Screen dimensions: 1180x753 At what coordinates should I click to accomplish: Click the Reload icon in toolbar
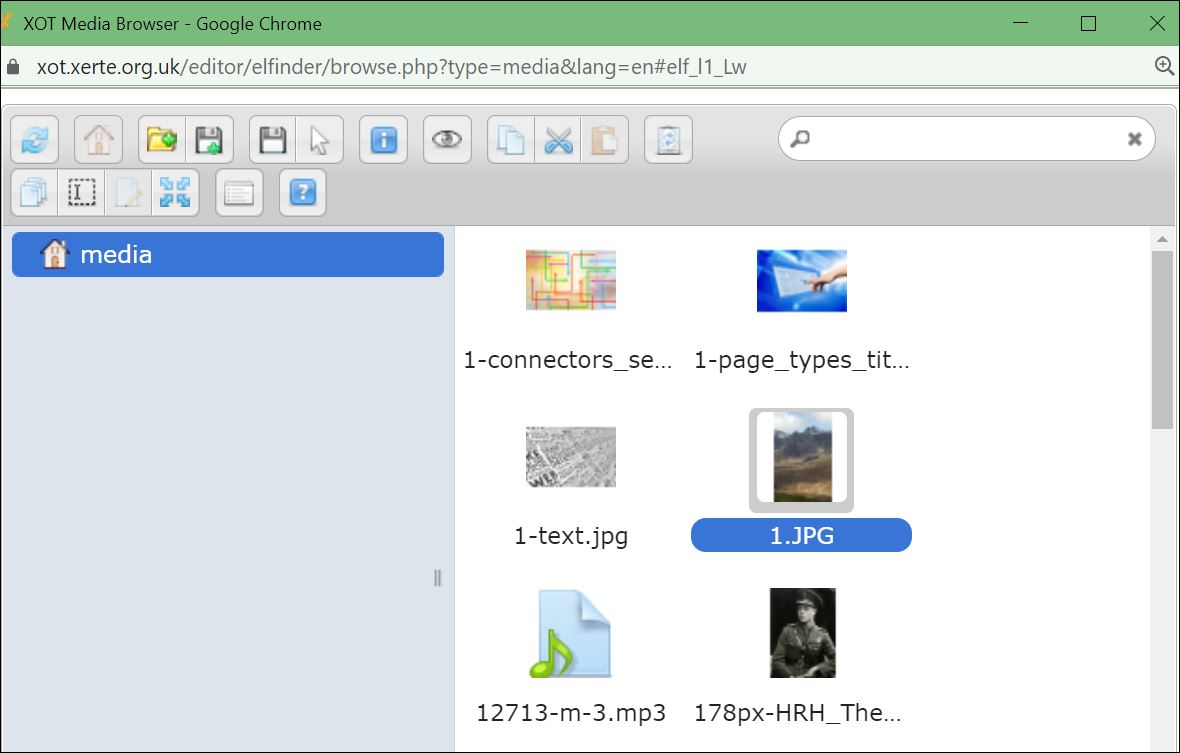pos(35,140)
